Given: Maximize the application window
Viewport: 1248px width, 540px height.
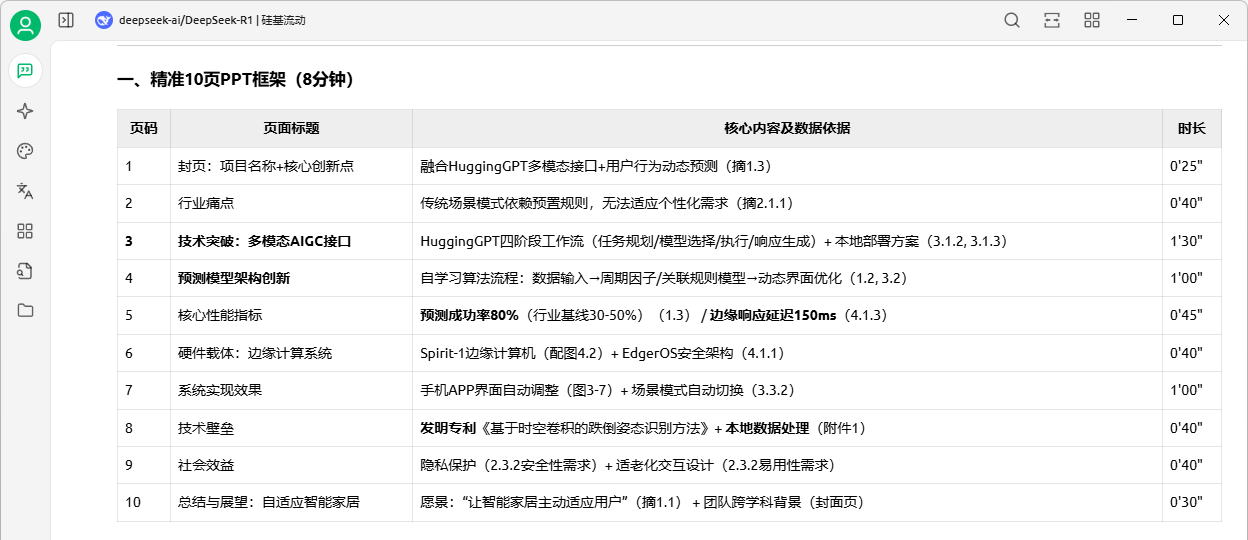Looking at the screenshot, I should (x=1178, y=20).
